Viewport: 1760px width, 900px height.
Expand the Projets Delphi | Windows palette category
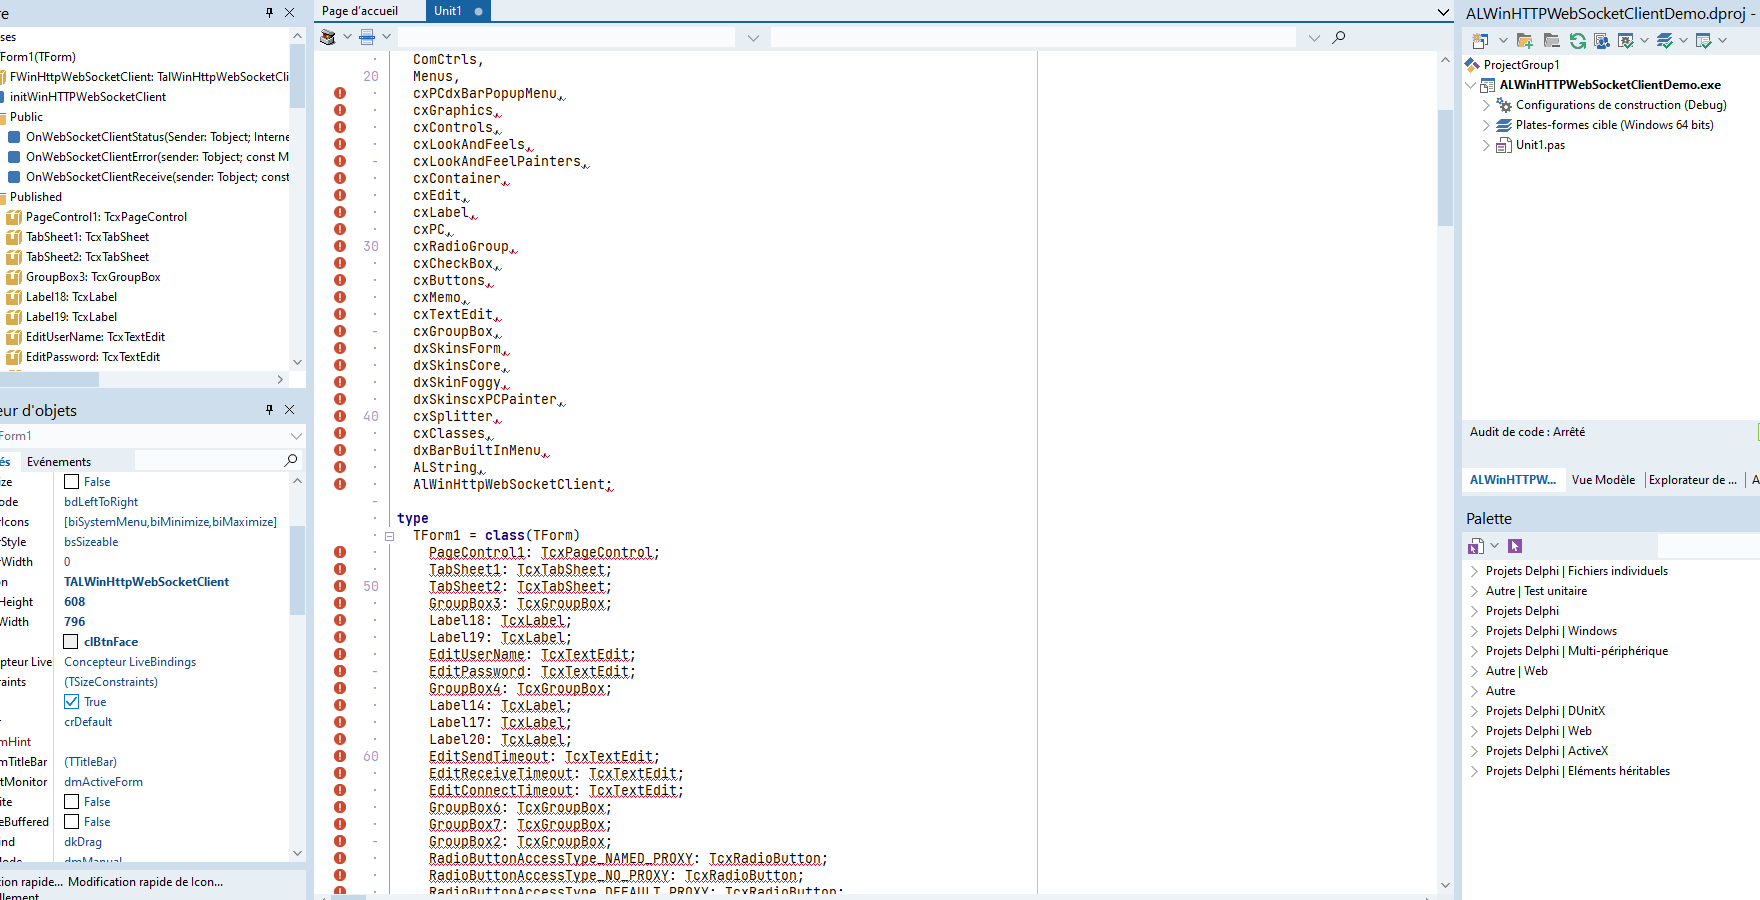1474,630
